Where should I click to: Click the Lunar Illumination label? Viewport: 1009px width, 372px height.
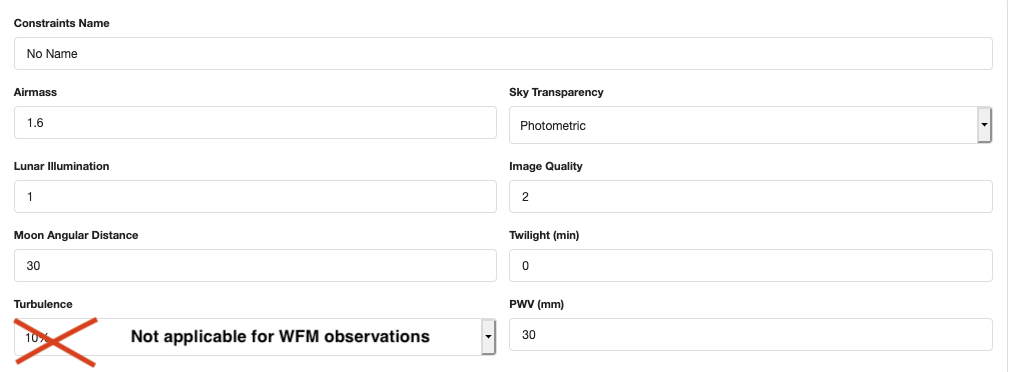pyautogui.click(x=62, y=166)
